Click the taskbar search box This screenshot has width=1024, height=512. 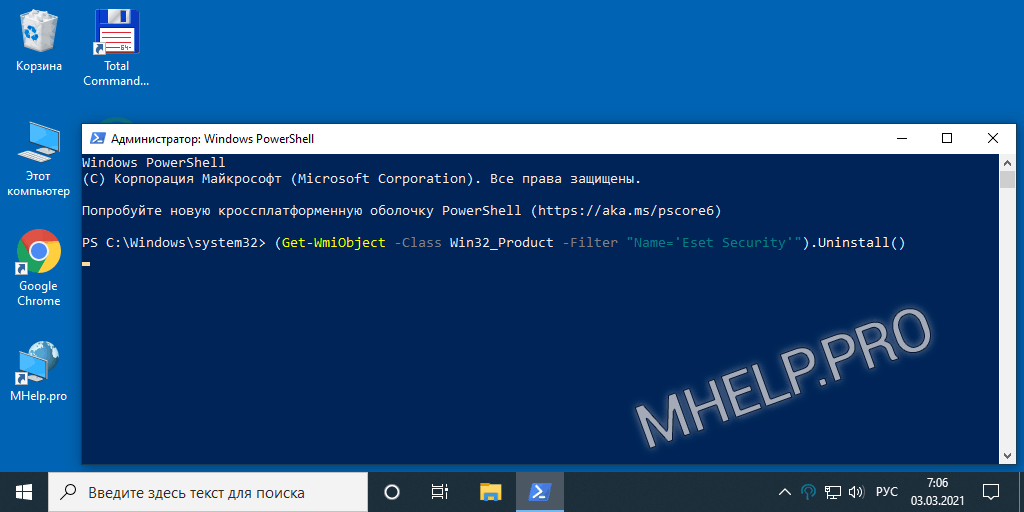[208, 492]
